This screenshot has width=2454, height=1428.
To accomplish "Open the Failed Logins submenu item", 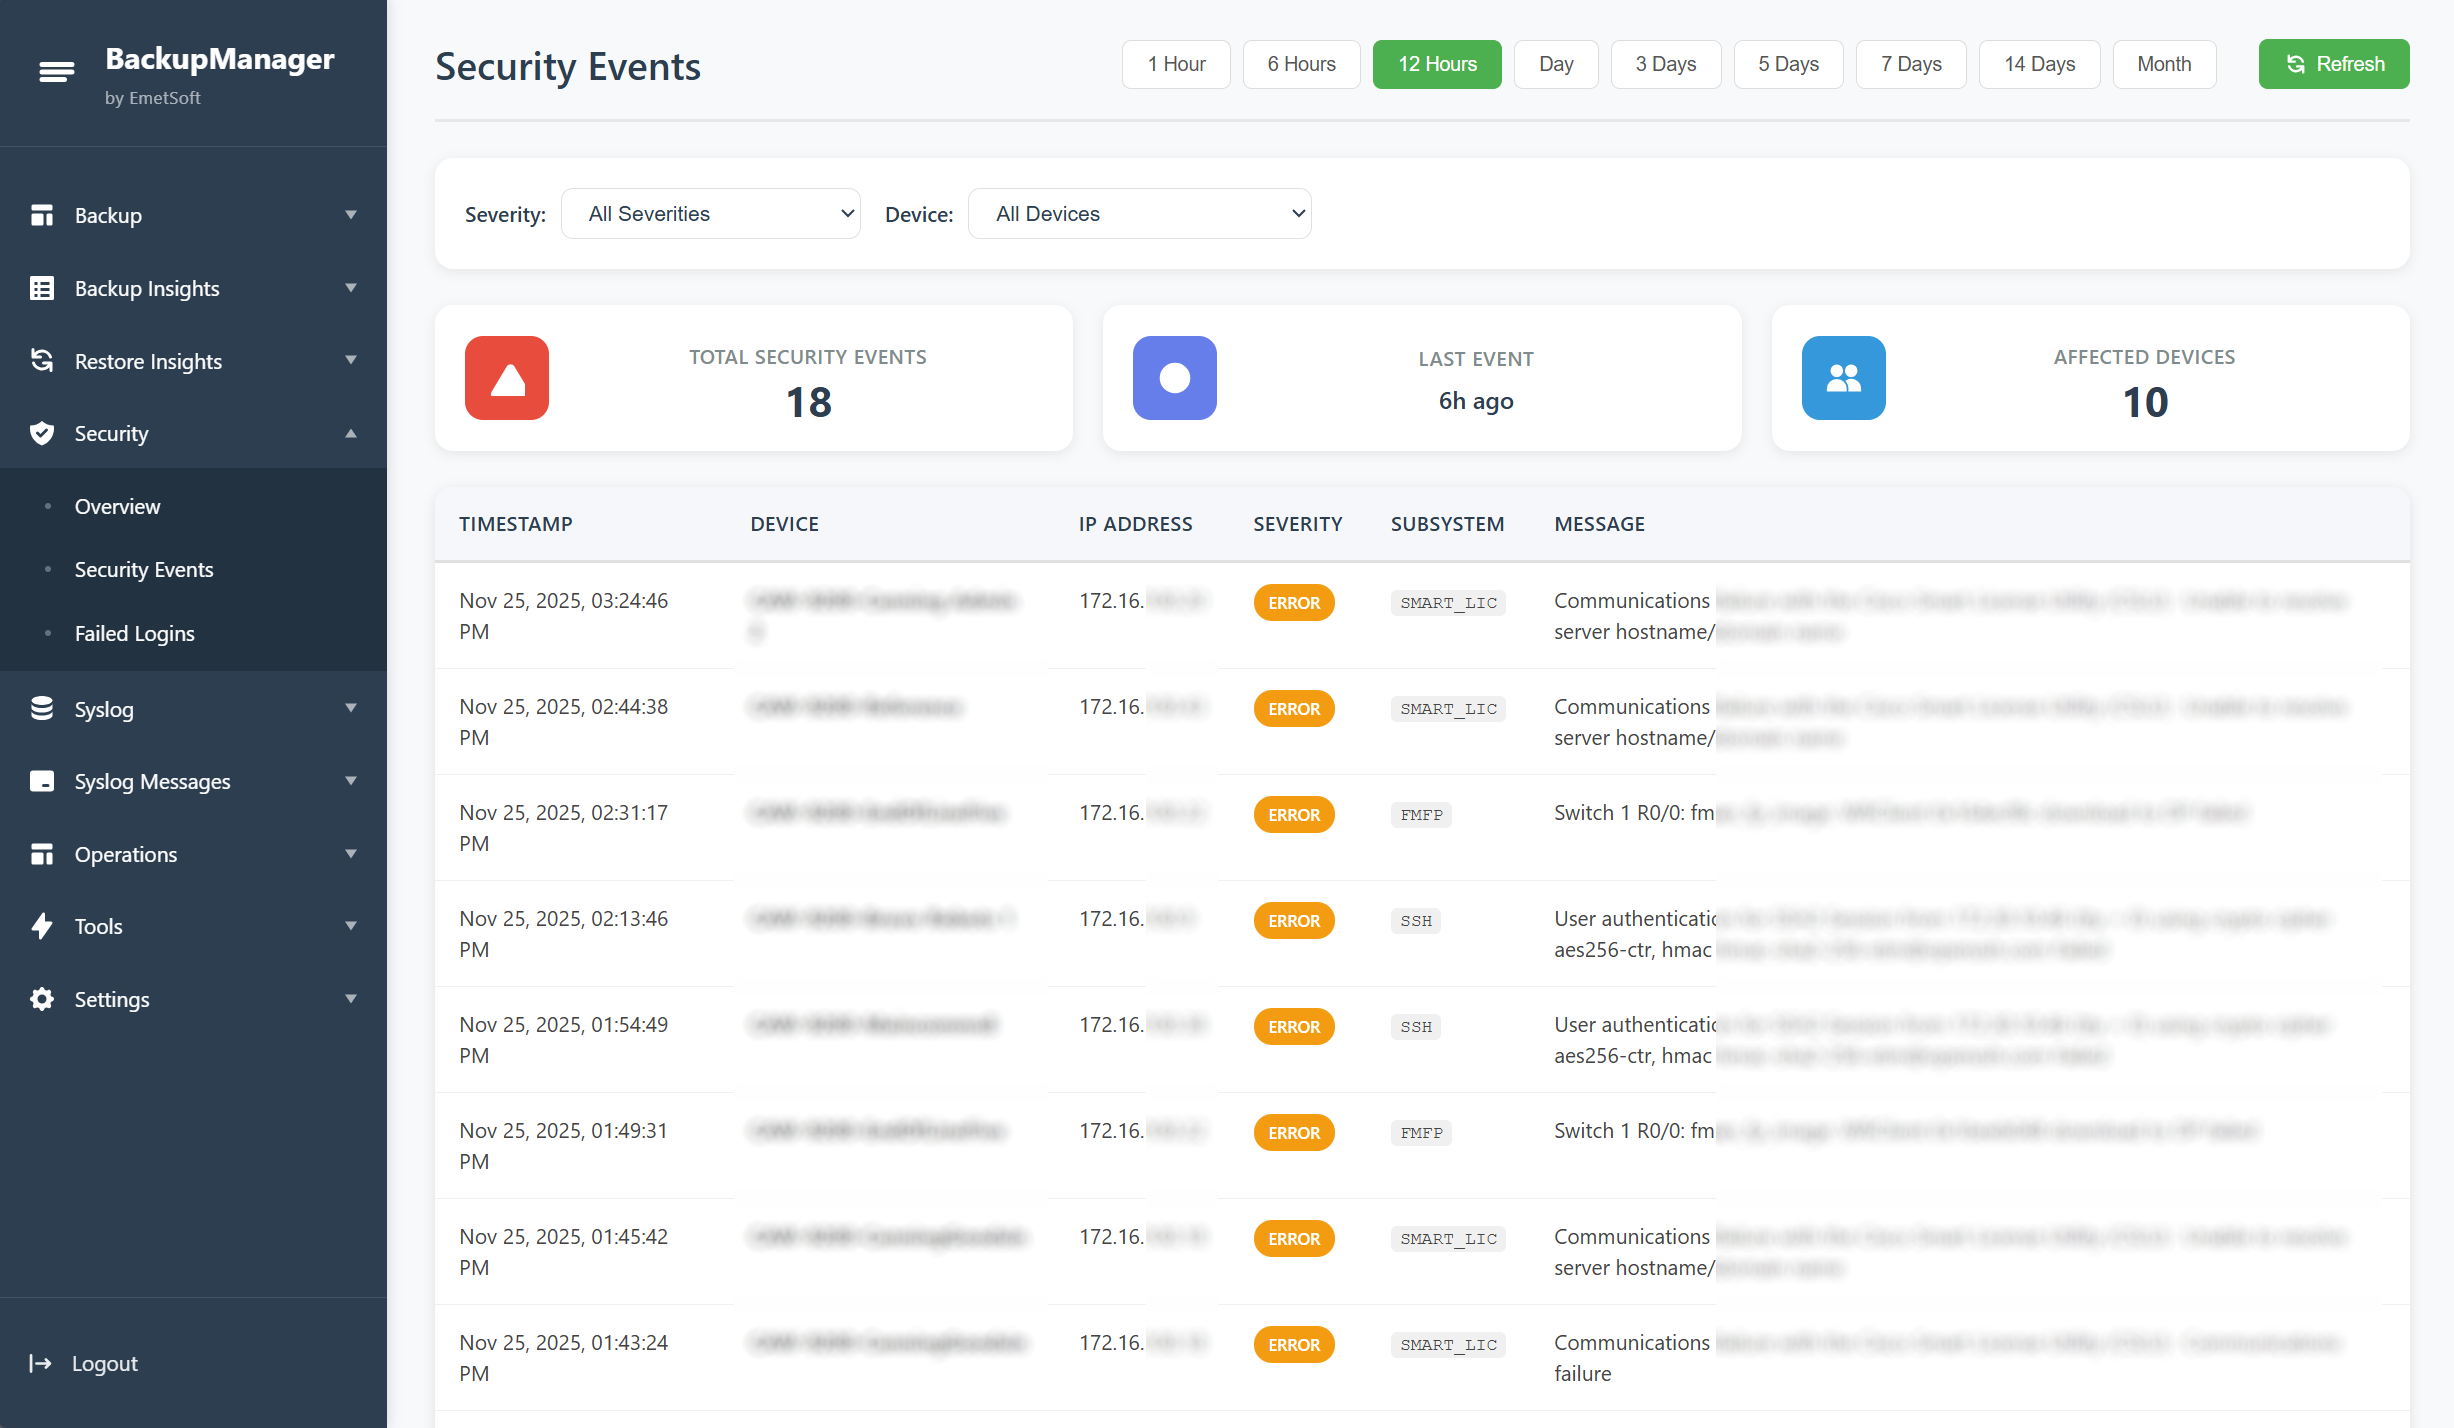I will click(135, 633).
